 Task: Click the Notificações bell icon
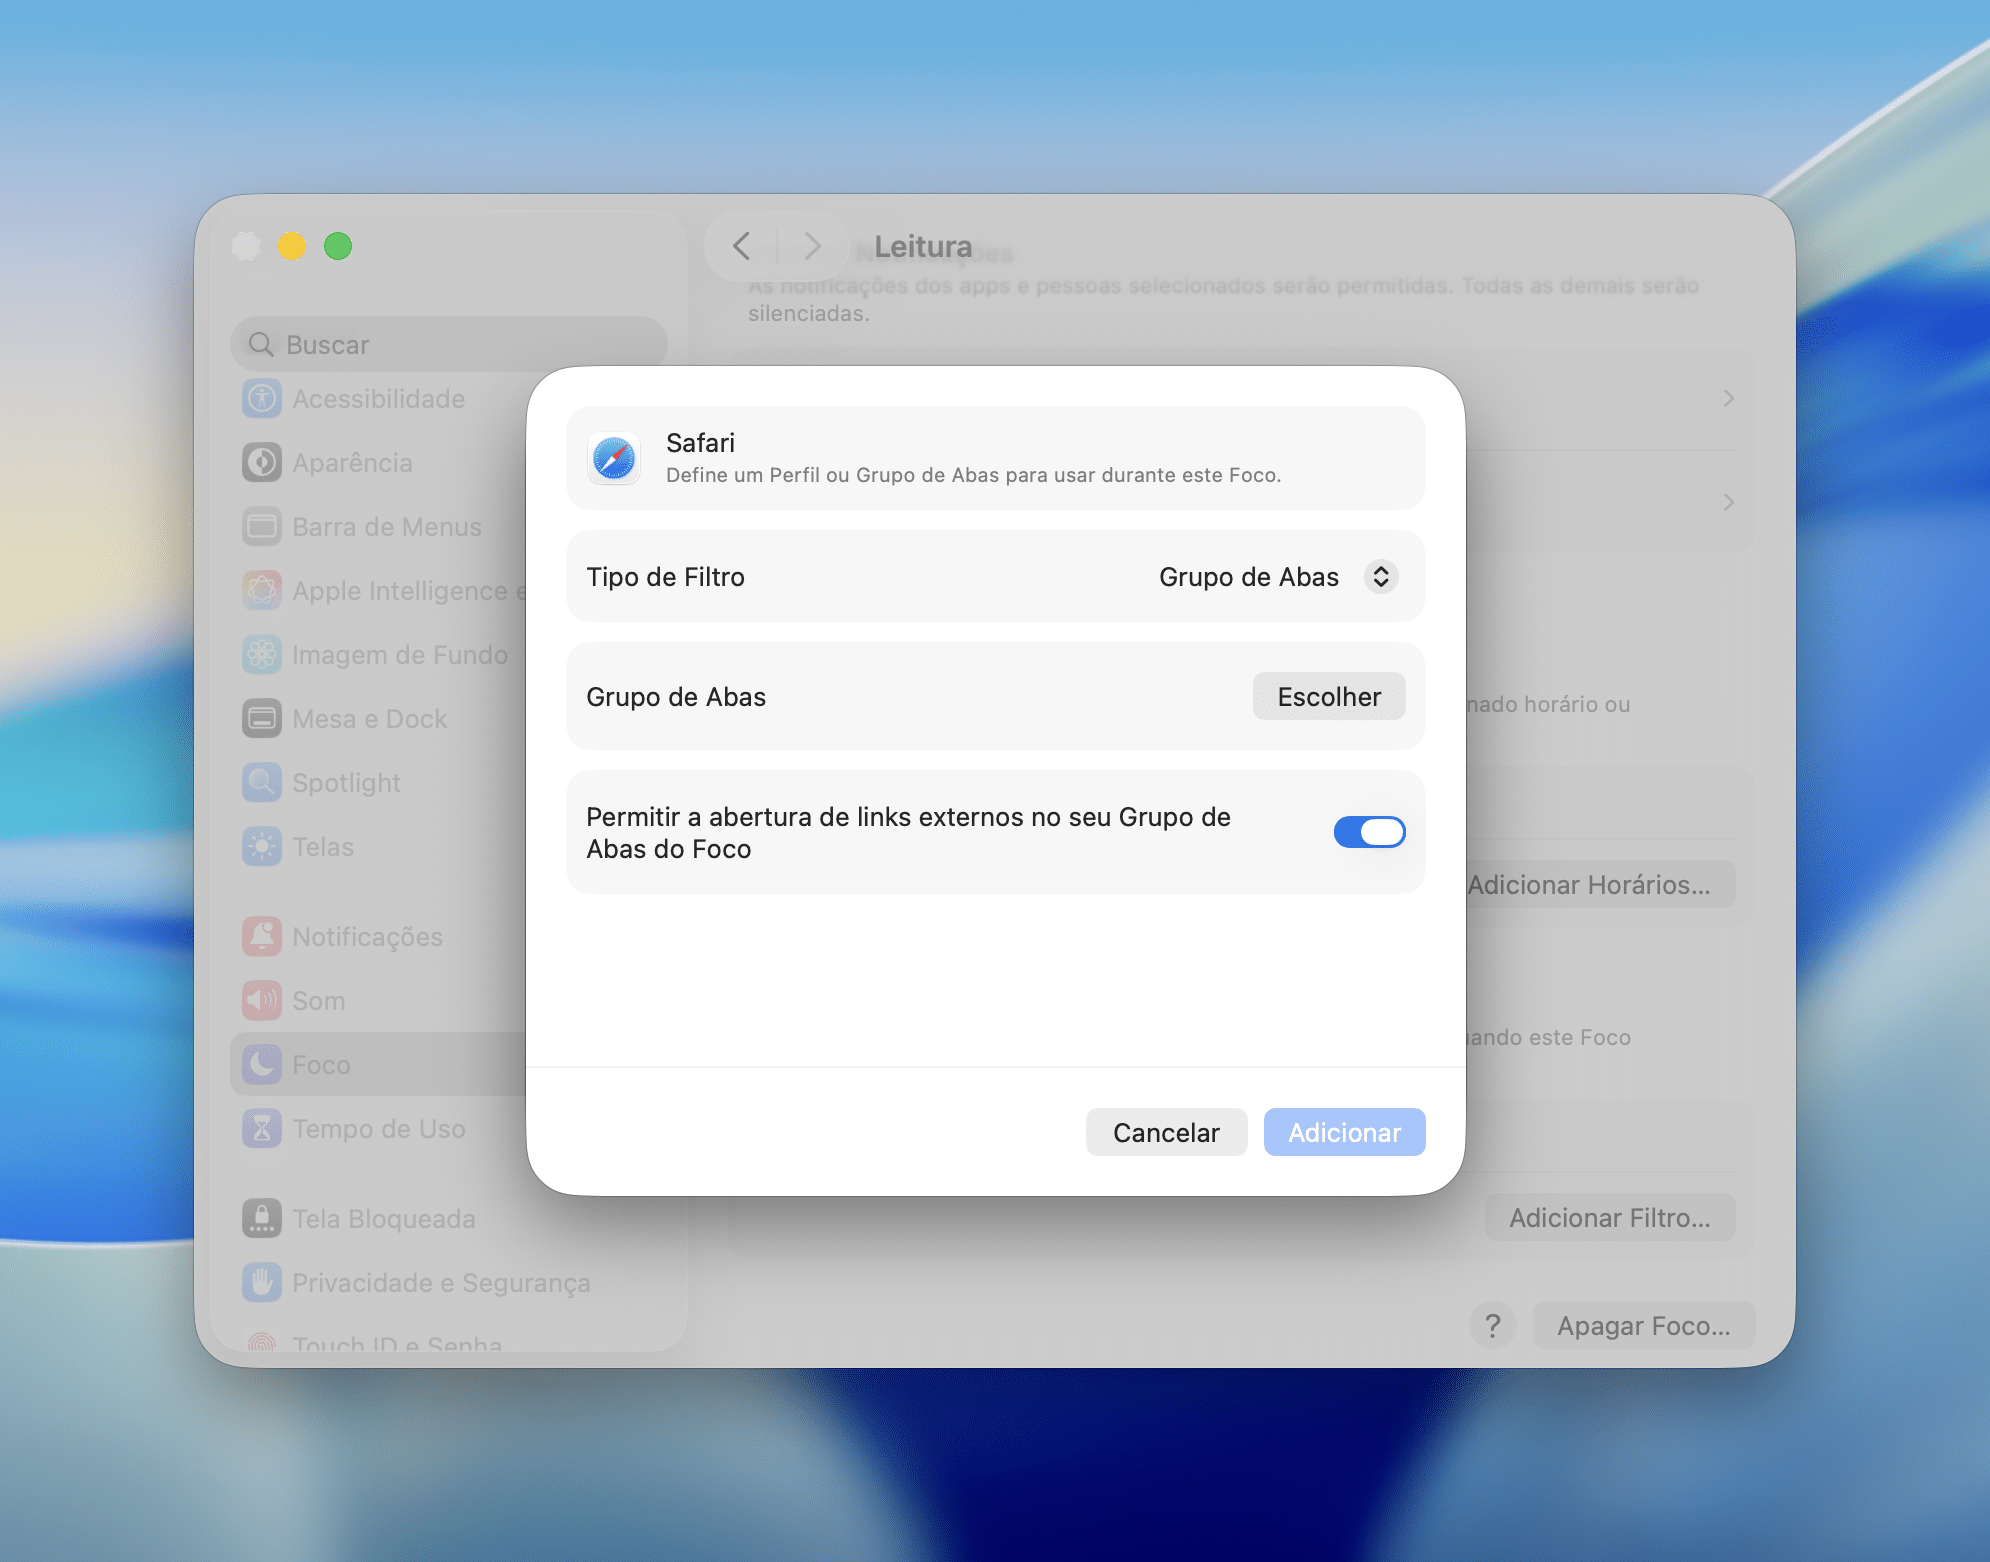pos(262,937)
